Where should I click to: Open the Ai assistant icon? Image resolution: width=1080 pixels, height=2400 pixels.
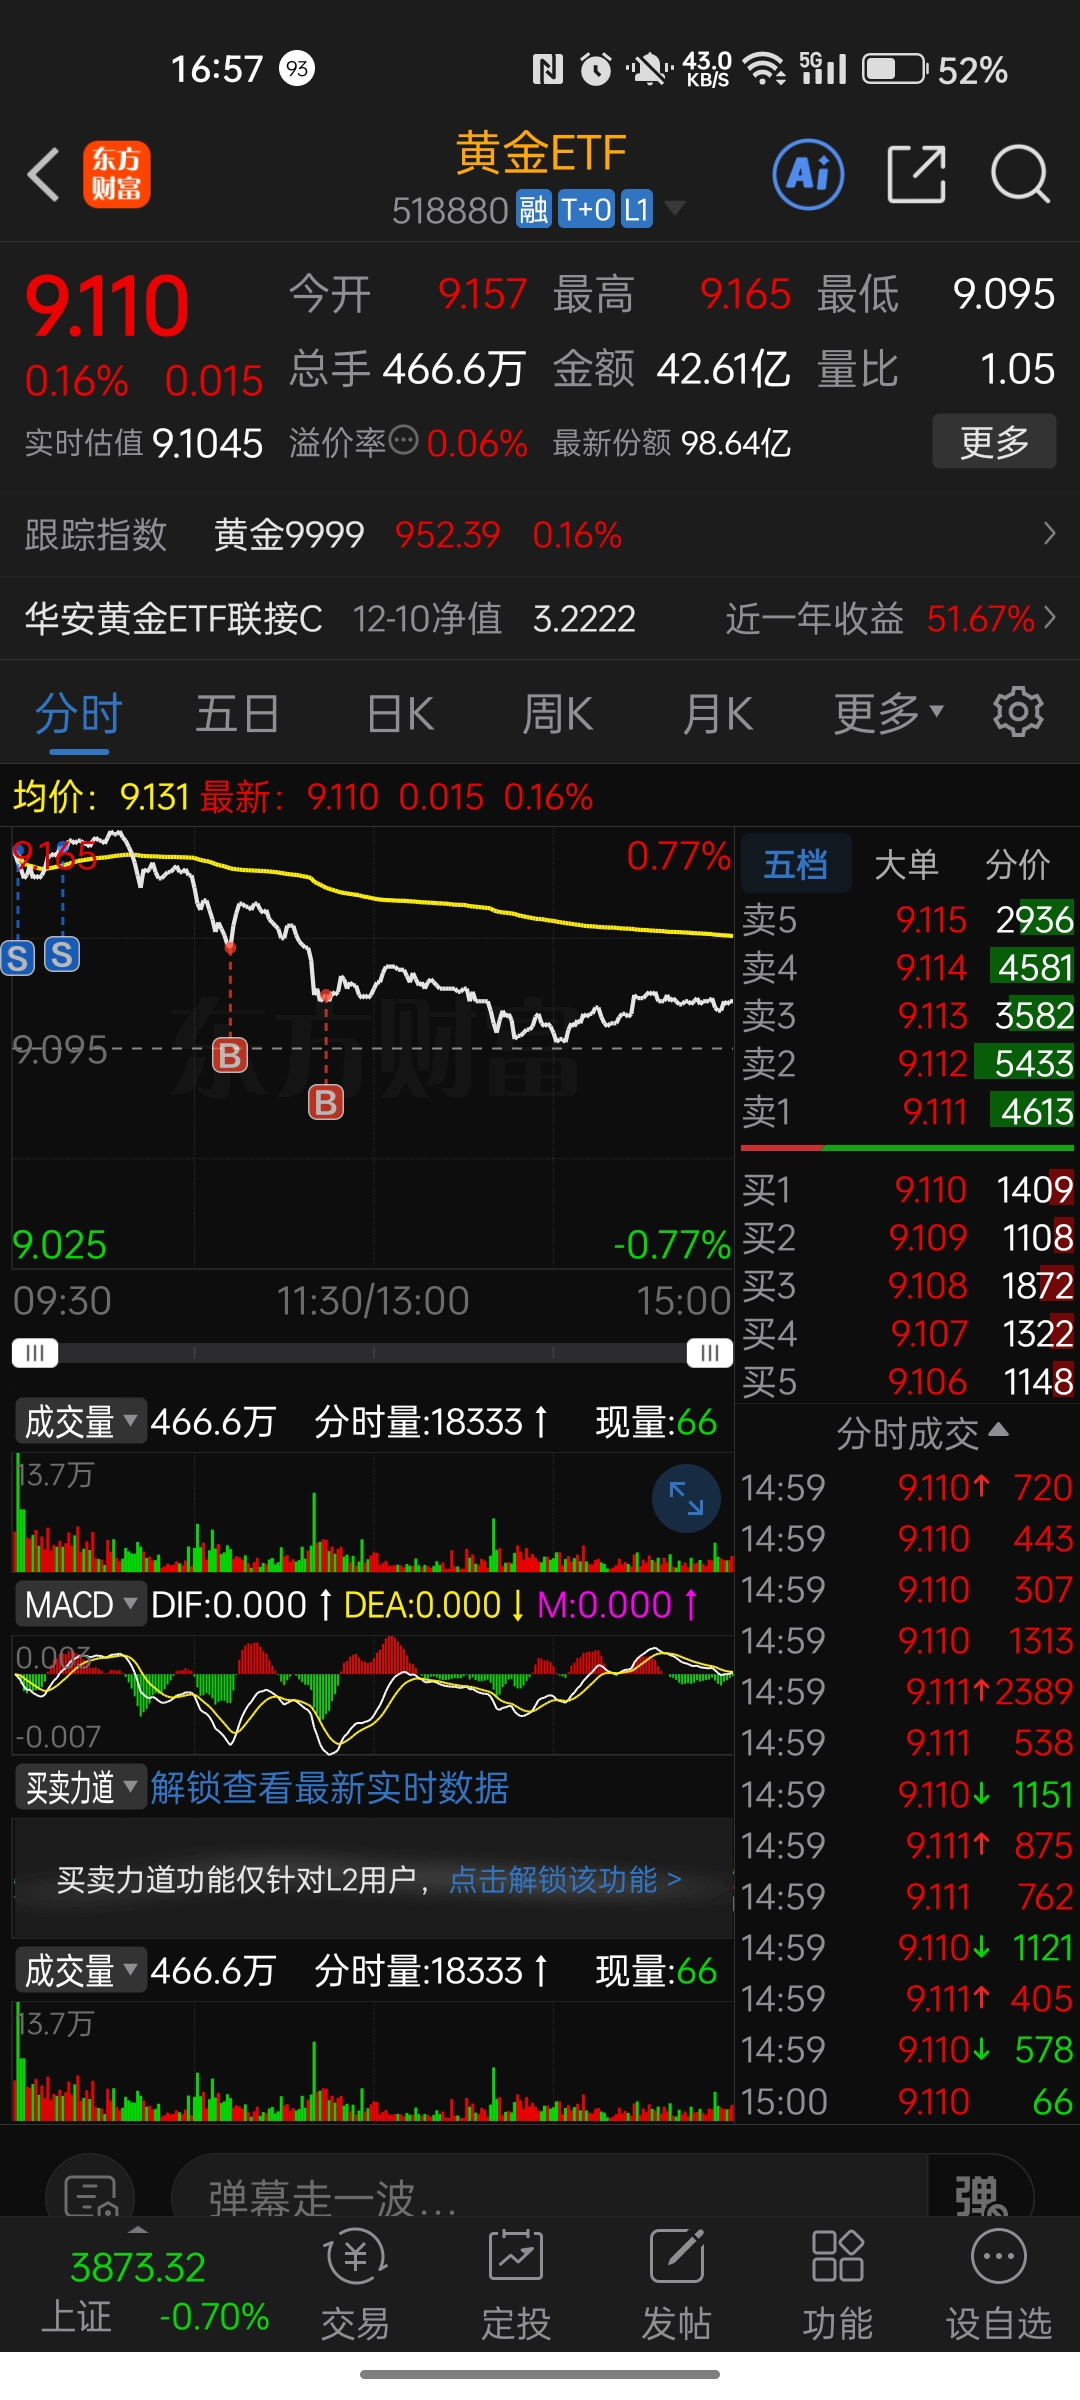[x=809, y=174]
